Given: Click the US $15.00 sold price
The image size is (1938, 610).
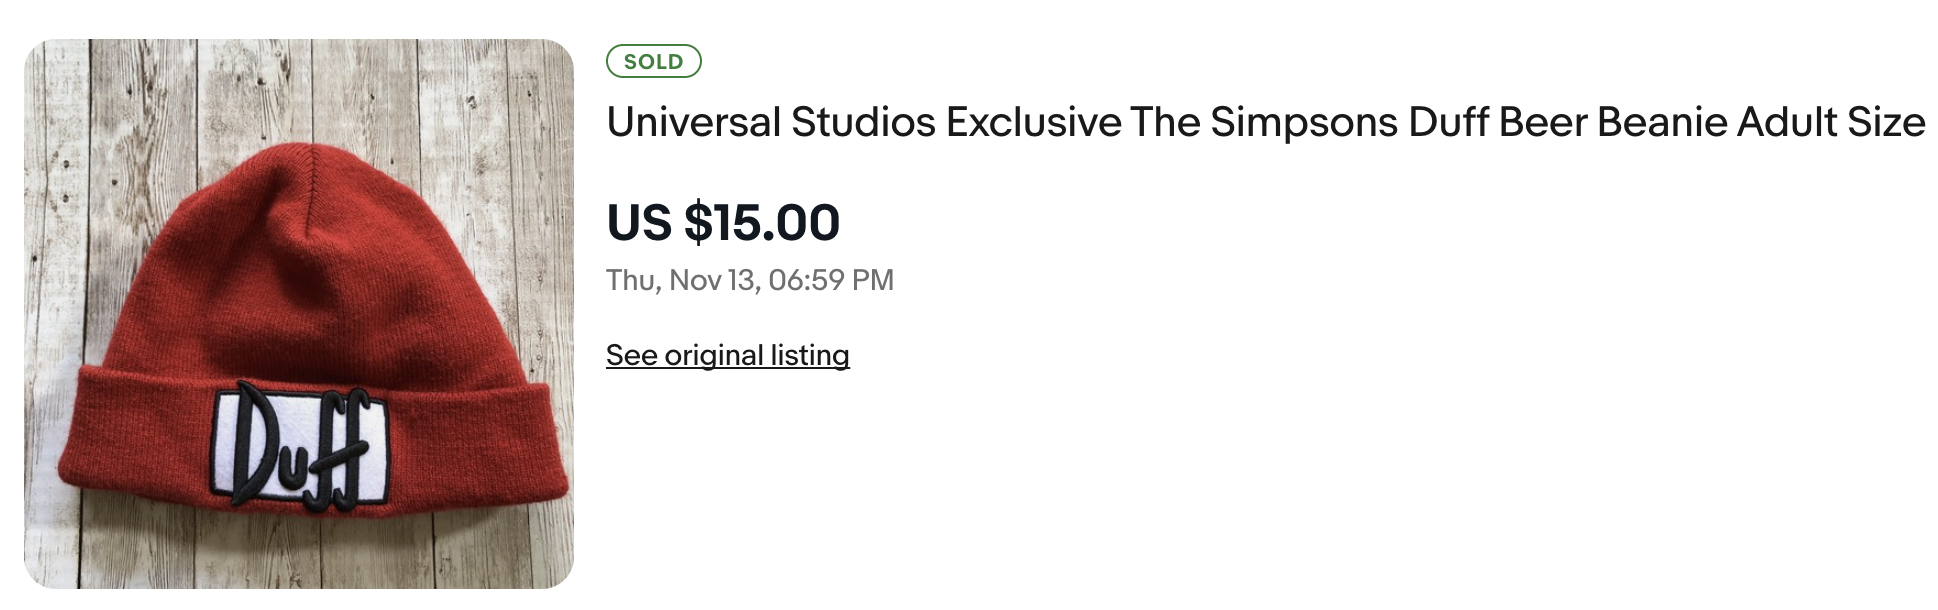Looking at the screenshot, I should 723,222.
